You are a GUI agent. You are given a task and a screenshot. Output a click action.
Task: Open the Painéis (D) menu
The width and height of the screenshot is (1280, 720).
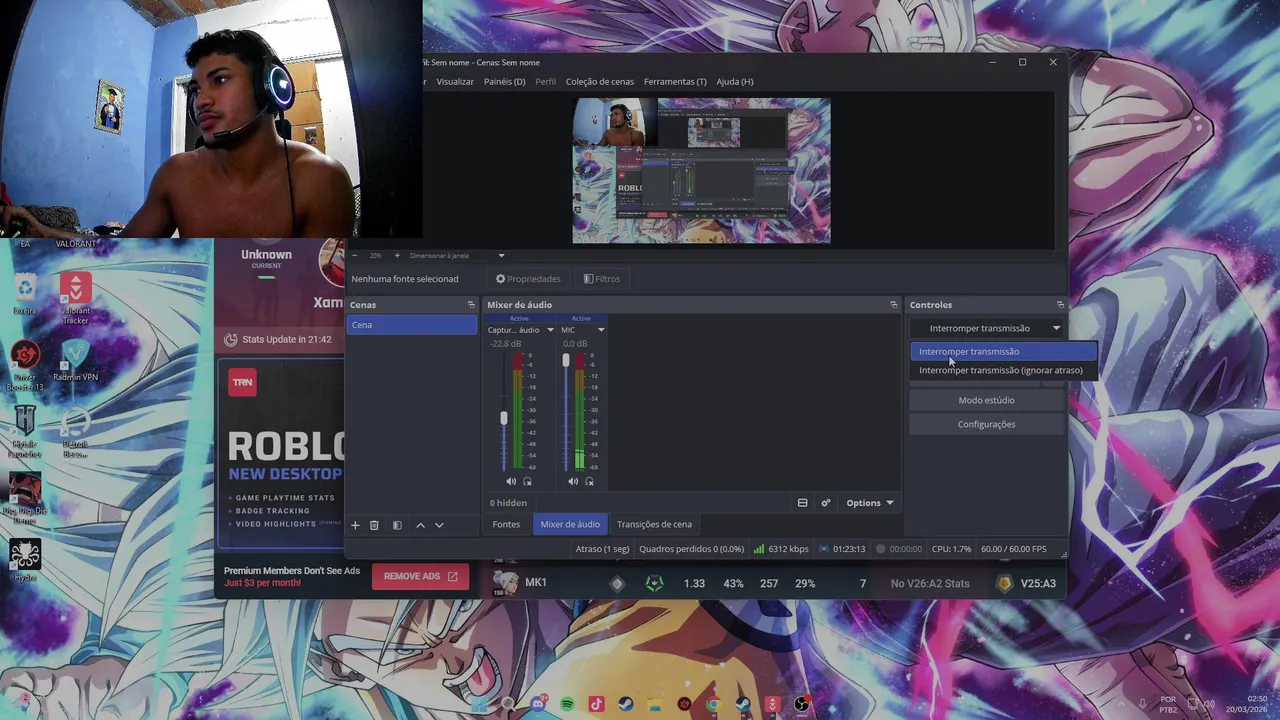coord(504,82)
